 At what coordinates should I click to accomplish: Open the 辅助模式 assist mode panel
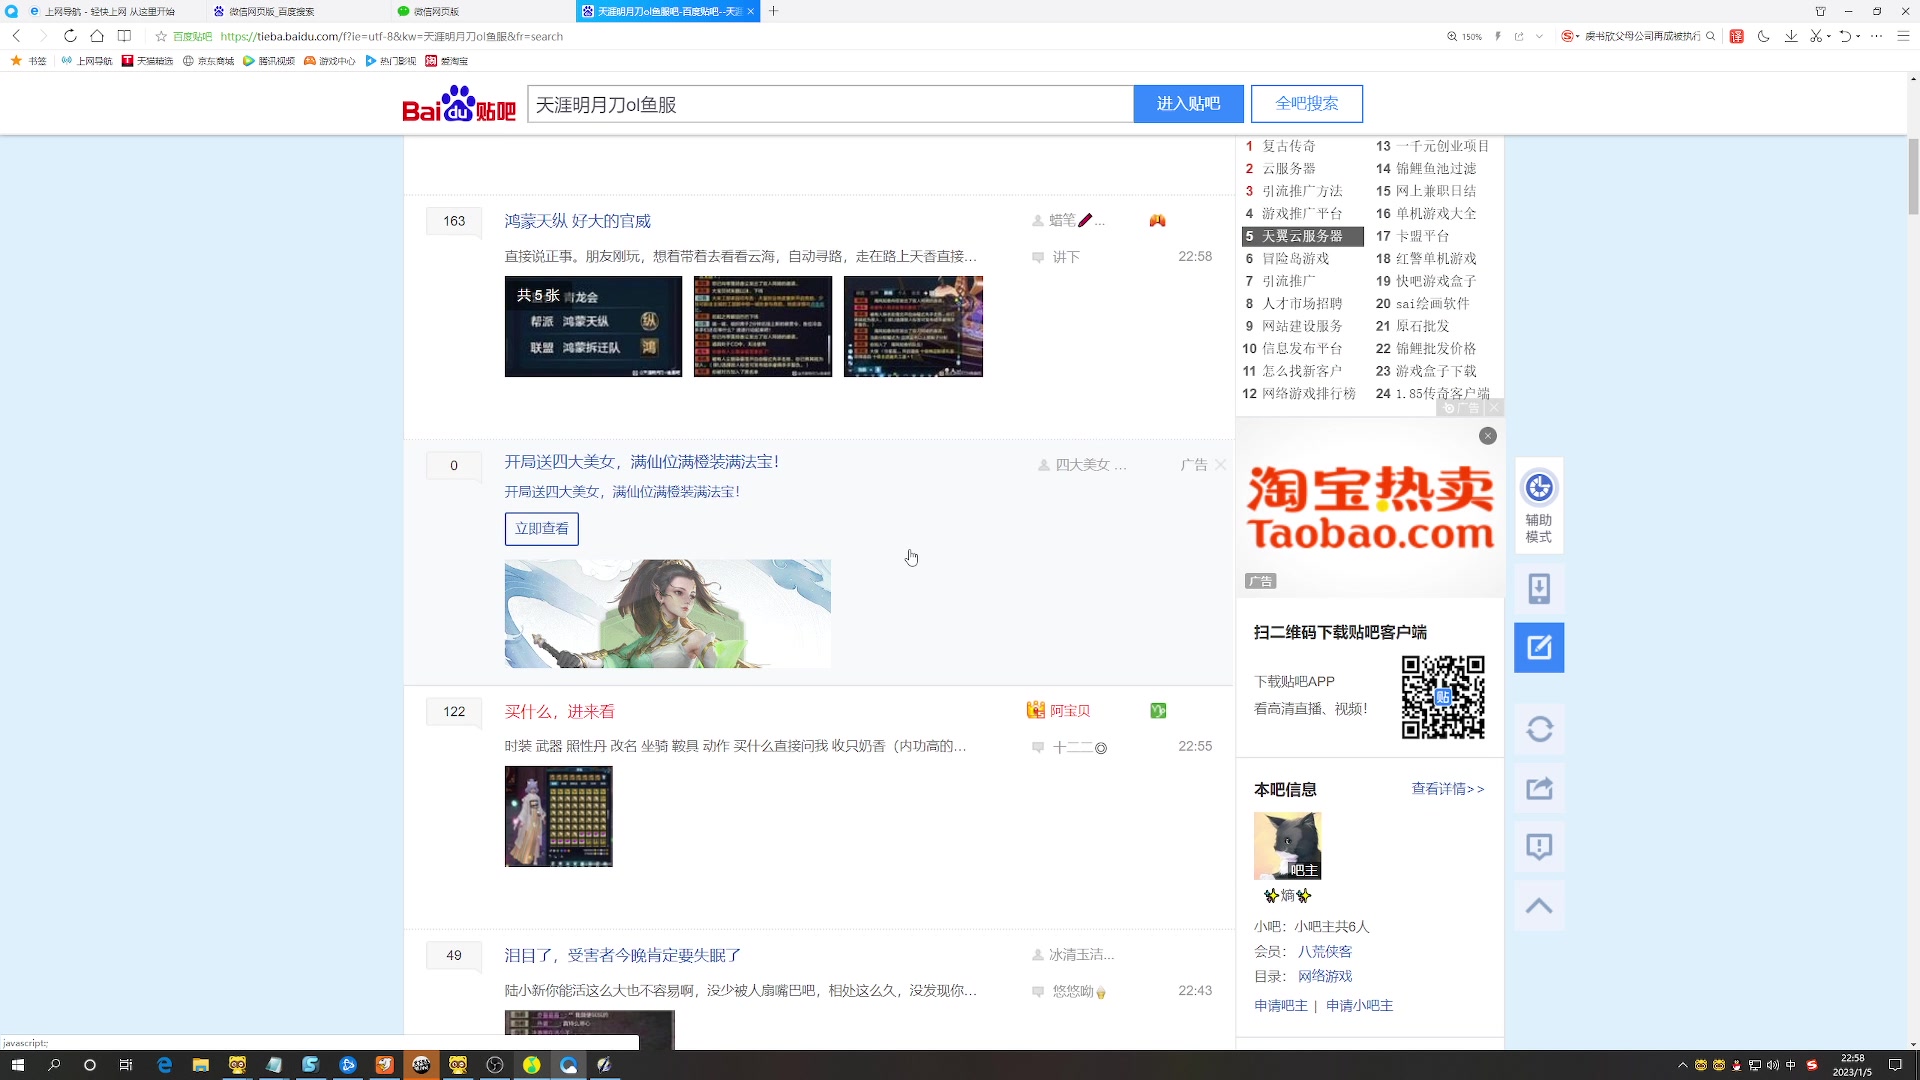tap(1539, 505)
